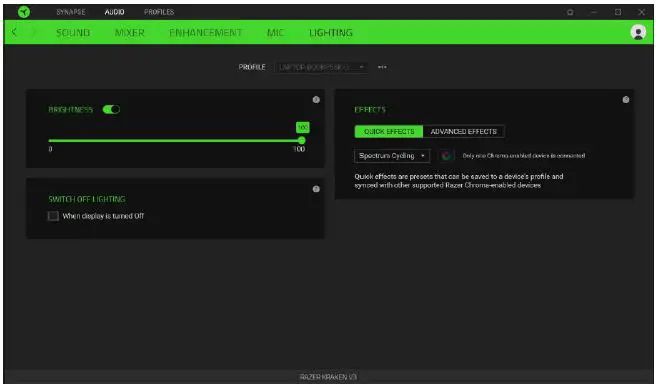Check 'When display is turned Off'
Screen dimensions: 661x392
53,216
